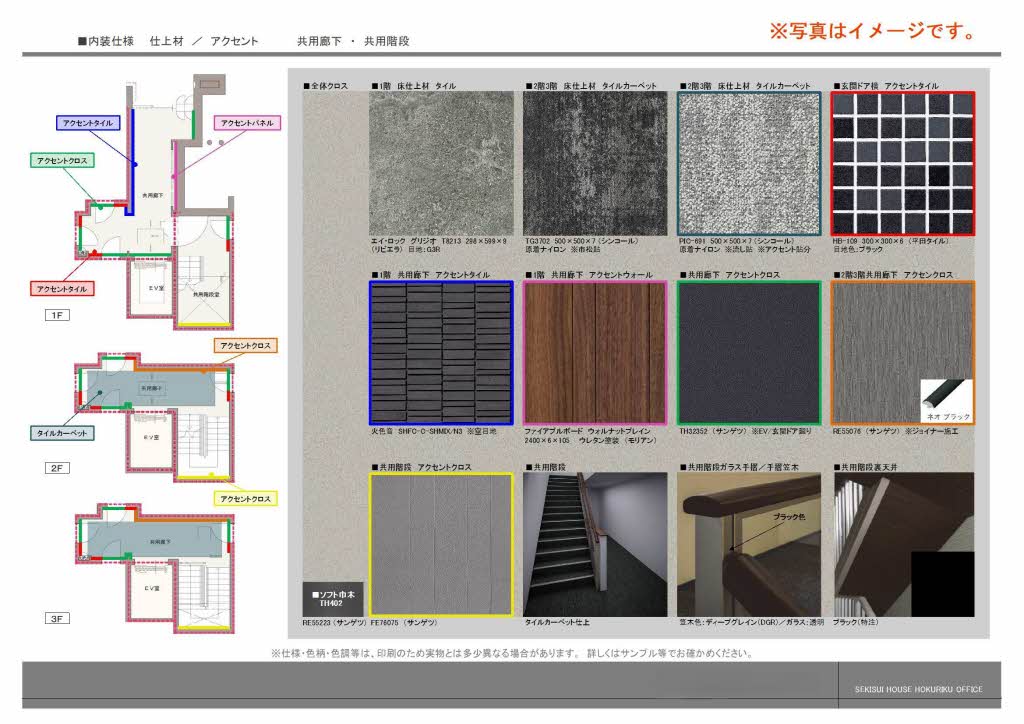Click the blue-bordered accent tile sample
This screenshot has height=724, width=1024.
(441, 353)
